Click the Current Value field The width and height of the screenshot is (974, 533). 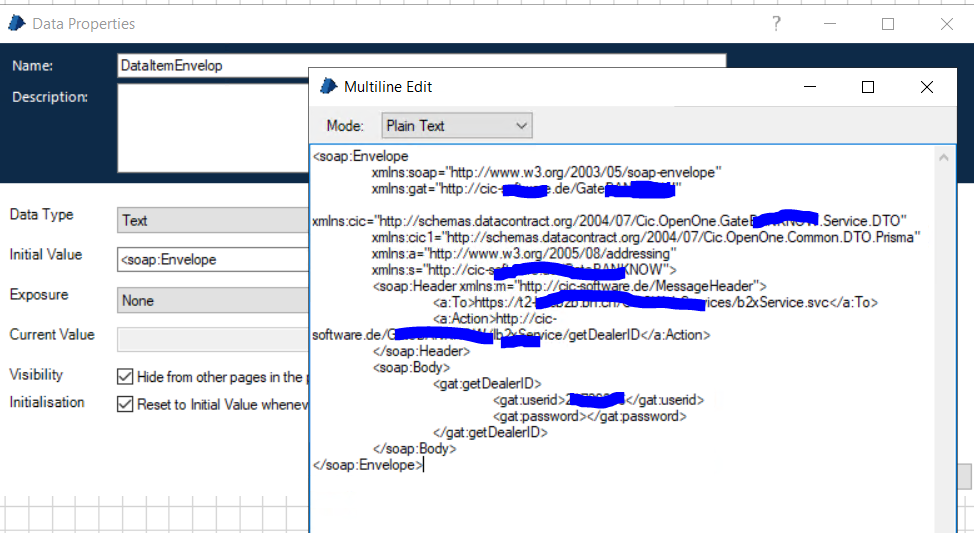point(212,339)
